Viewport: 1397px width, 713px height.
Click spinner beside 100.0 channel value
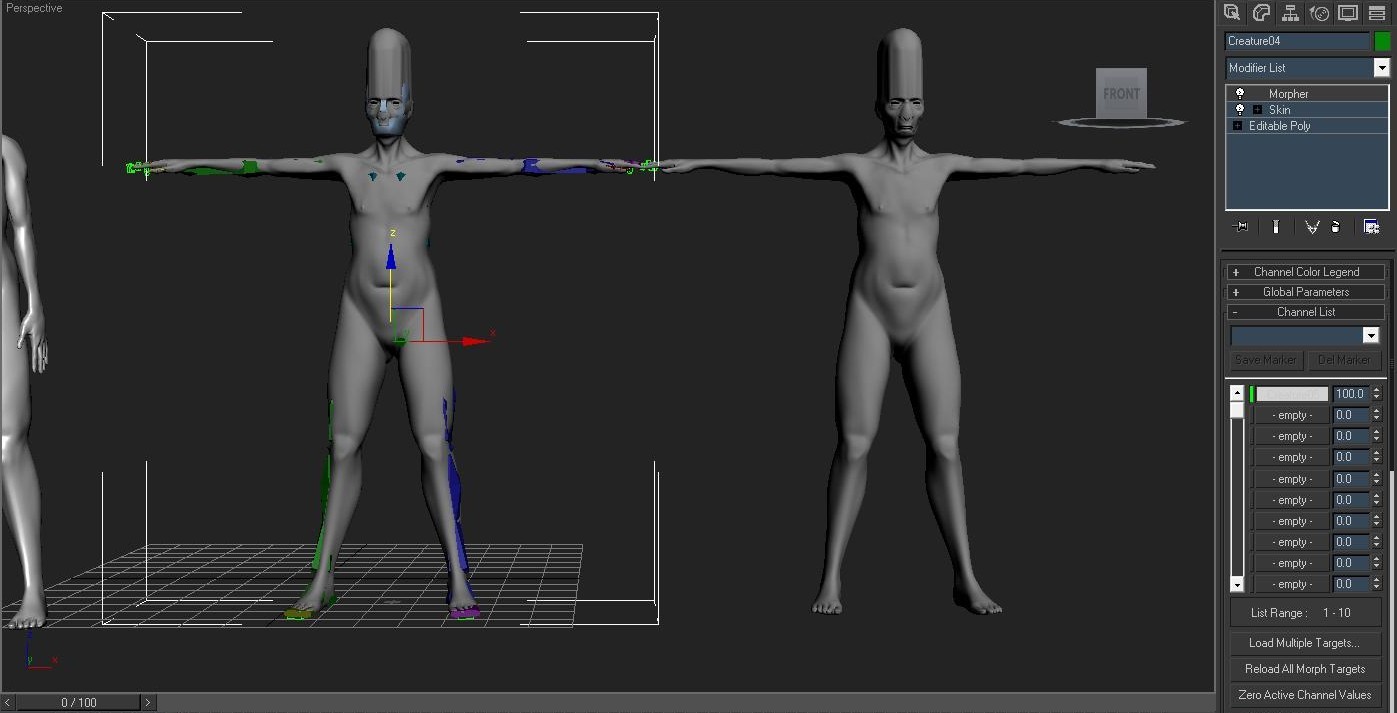(x=1376, y=394)
